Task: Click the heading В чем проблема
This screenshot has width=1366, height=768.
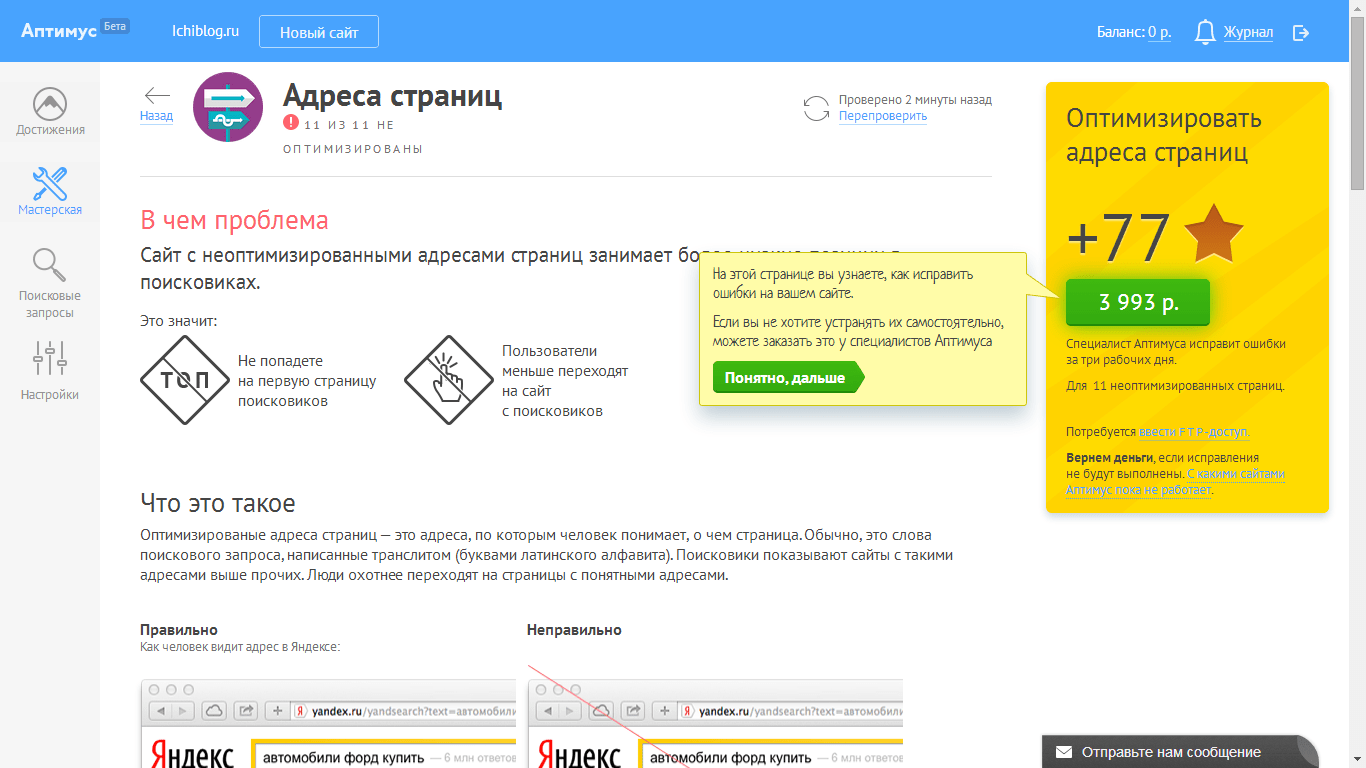Action: pyautogui.click(x=234, y=220)
